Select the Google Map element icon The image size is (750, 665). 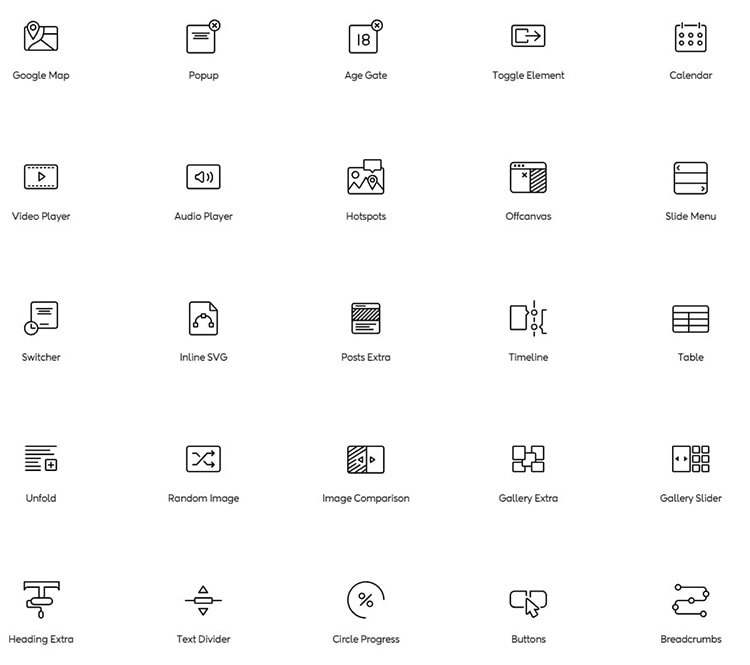[x=41, y=36]
